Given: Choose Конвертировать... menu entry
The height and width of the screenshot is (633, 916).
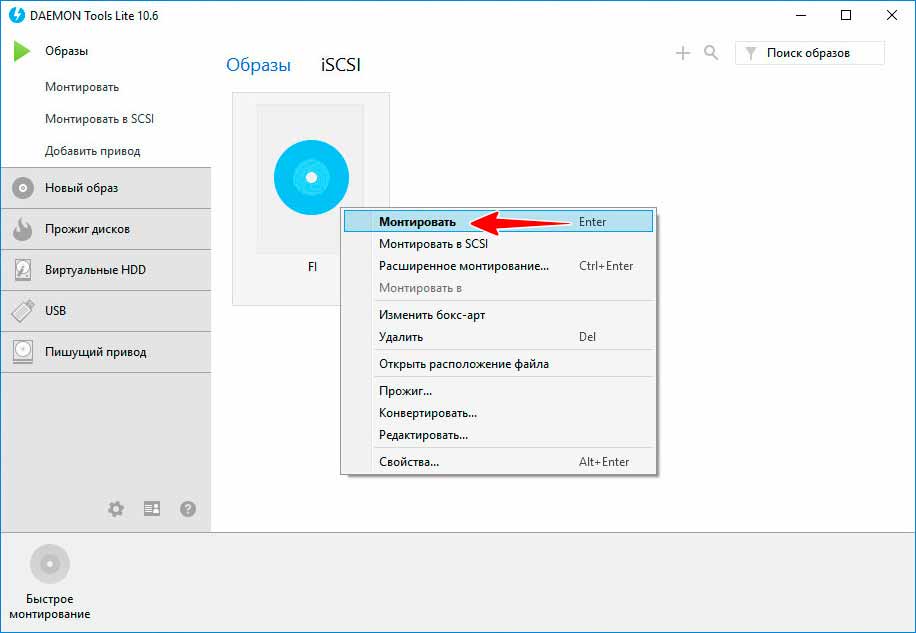Looking at the screenshot, I should click(x=498, y=413).
